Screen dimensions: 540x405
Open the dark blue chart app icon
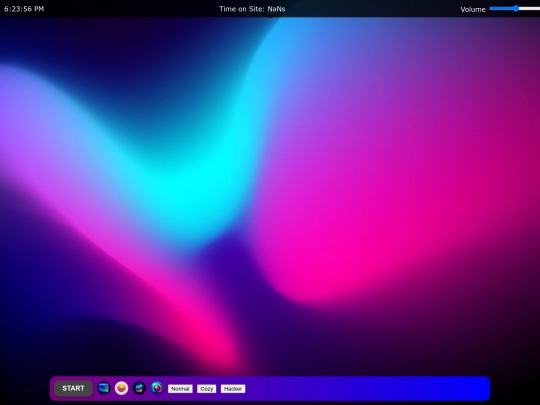click(139, 388)
